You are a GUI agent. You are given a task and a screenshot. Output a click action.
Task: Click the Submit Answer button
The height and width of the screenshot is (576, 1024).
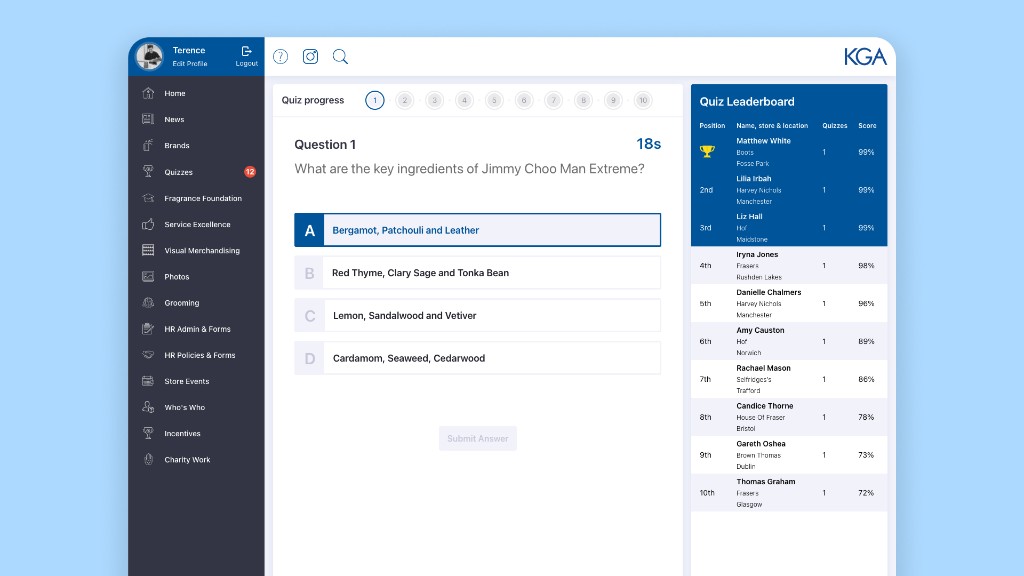477,438
